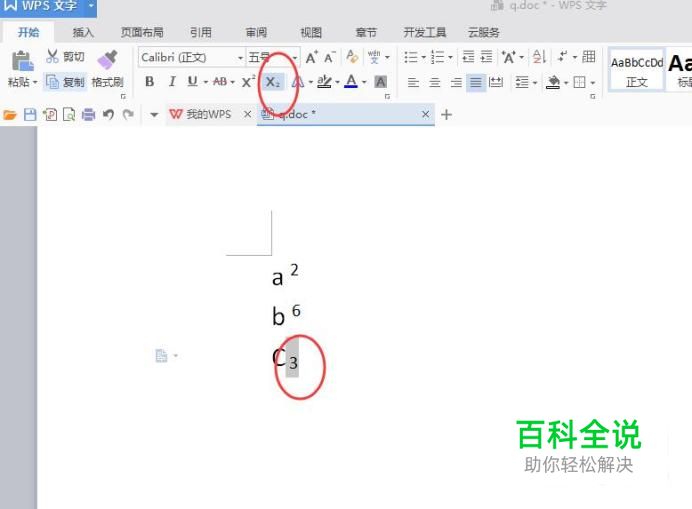The height and width of the screenshot is (509, 692).
Task: Open the 五号 font size dropdown arrow
Action: pyautogui.click(x=295, y=58)
